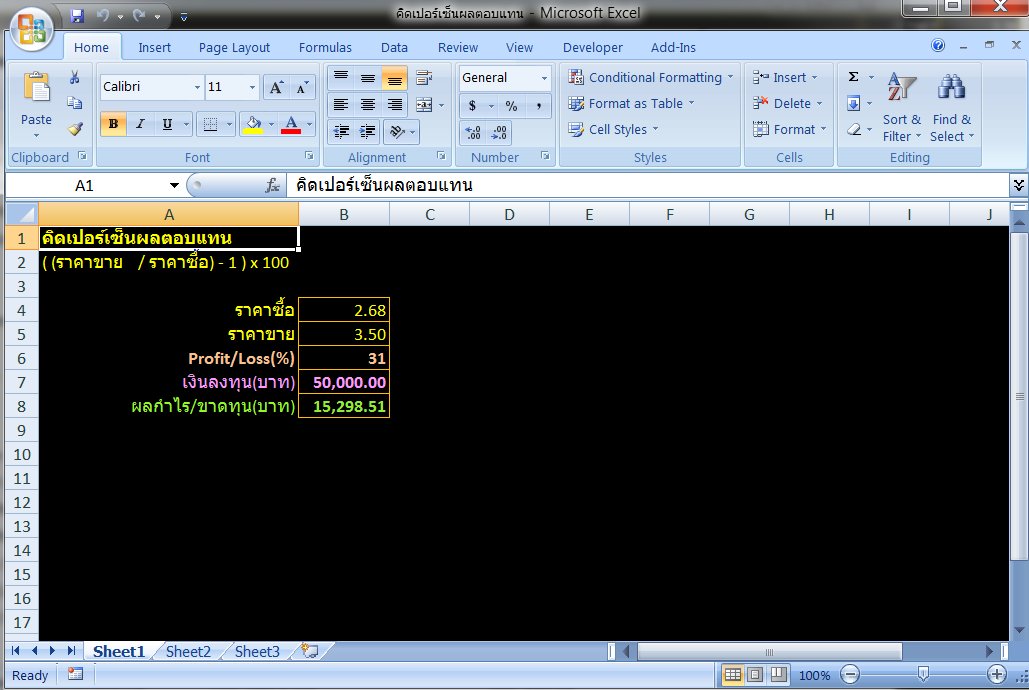
Task: Undo the last action
Action: (103, 15)
